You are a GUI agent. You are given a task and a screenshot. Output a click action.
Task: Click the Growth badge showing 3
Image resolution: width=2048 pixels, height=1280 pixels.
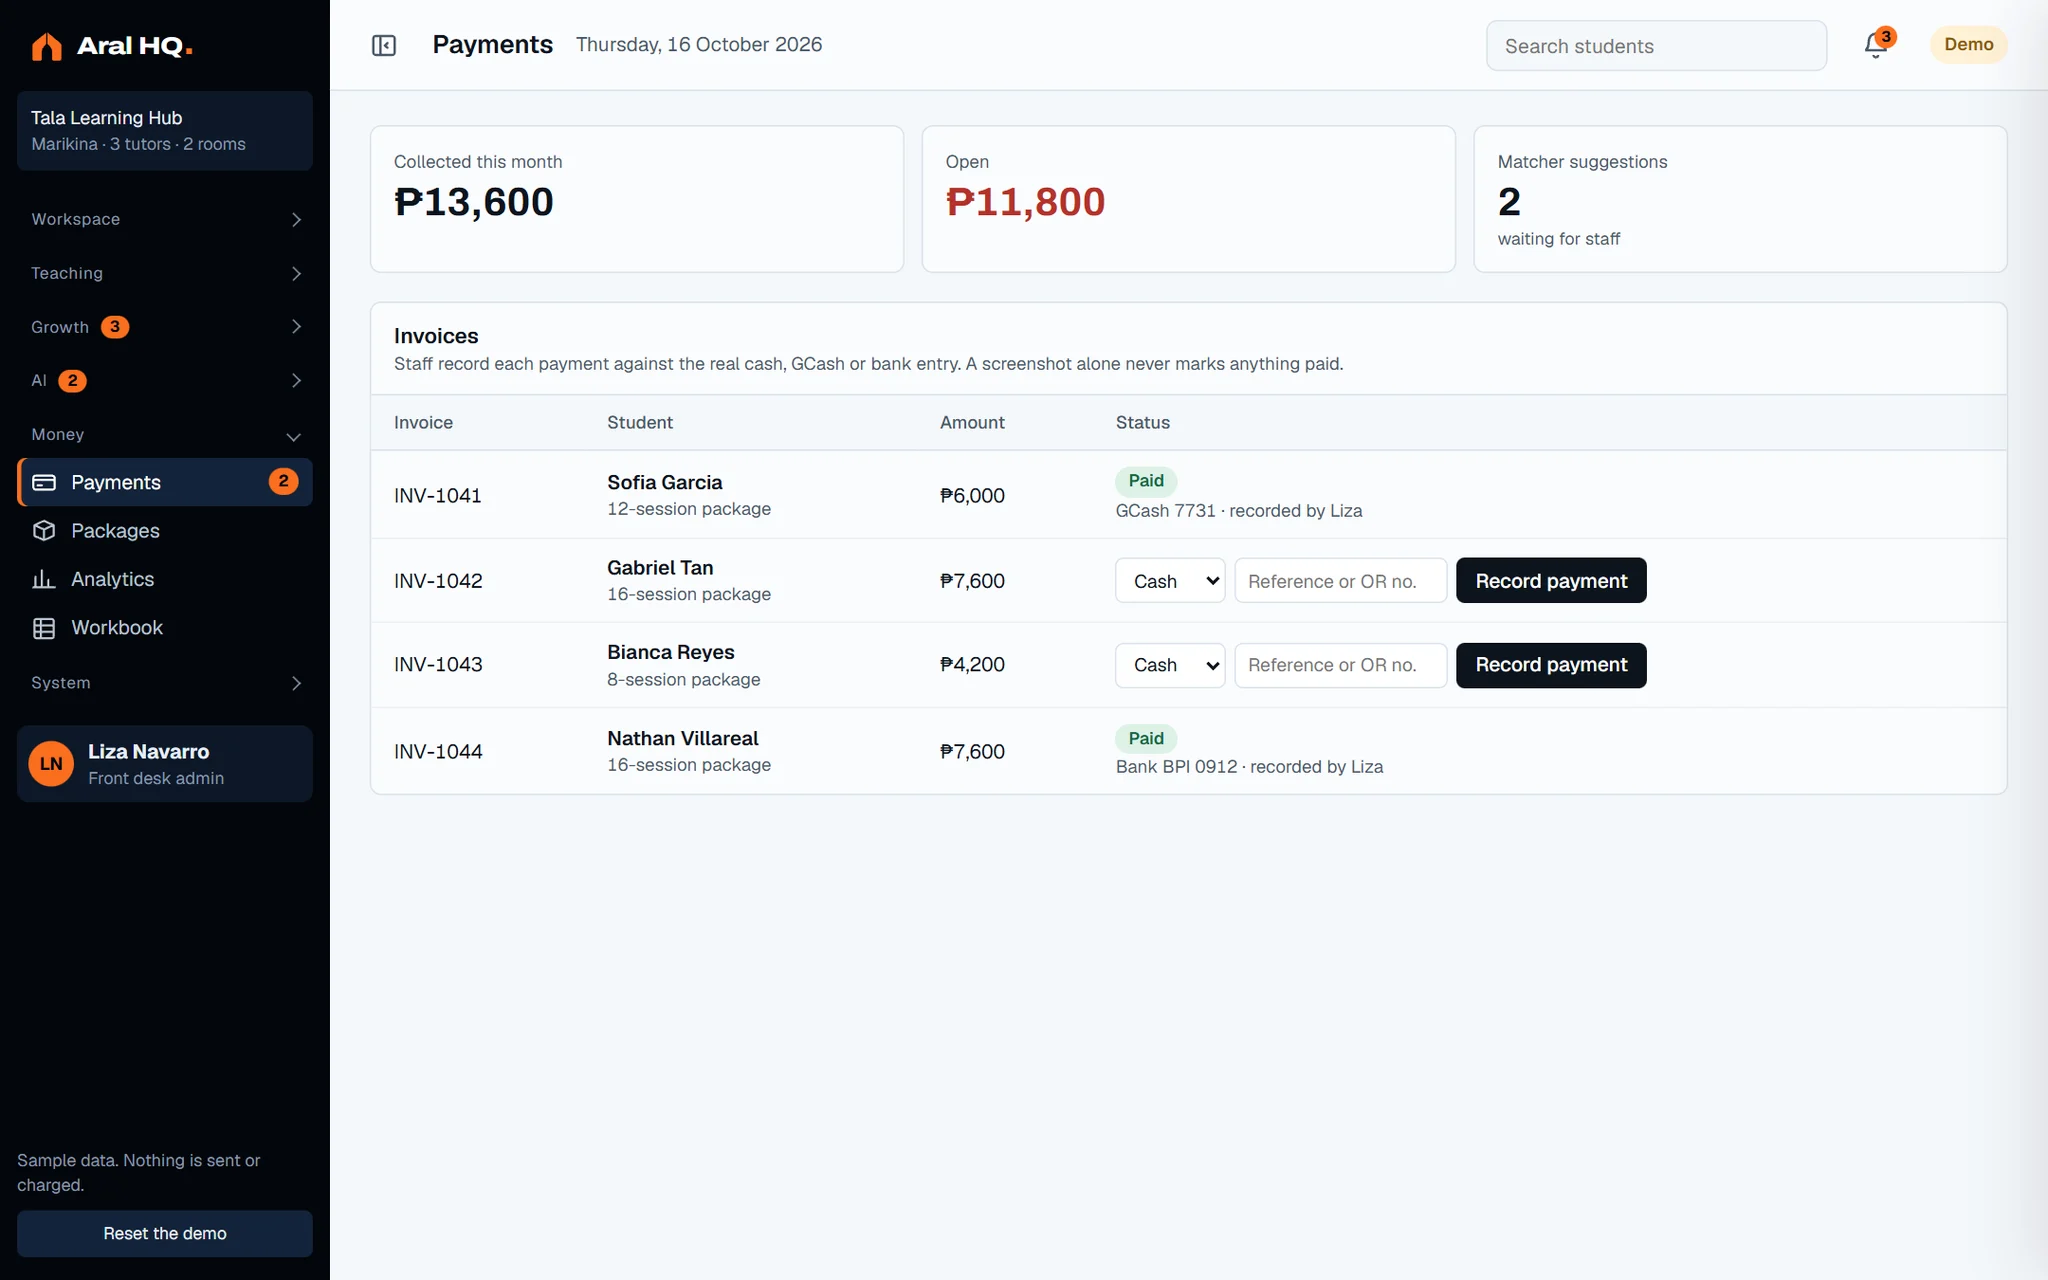[115, 327]
